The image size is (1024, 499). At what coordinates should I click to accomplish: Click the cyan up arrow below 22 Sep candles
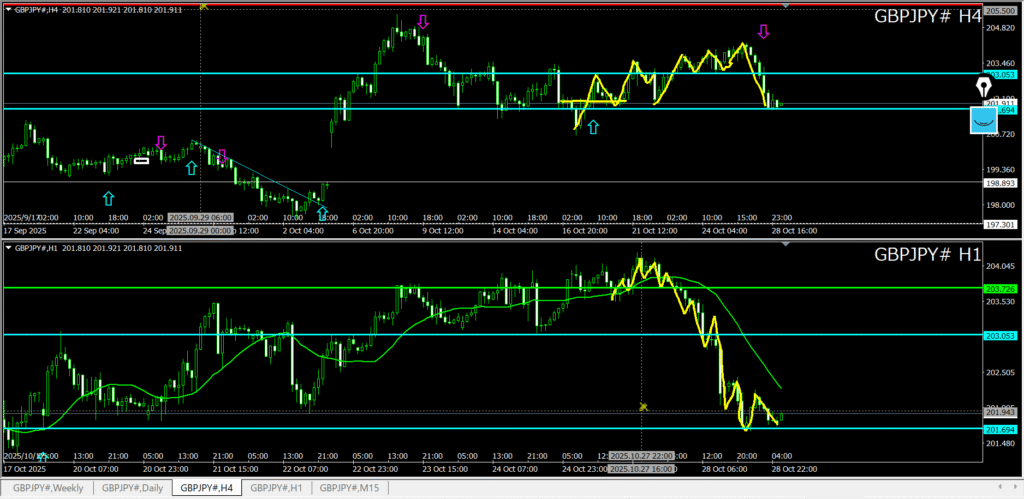click(x=108, y=198)
